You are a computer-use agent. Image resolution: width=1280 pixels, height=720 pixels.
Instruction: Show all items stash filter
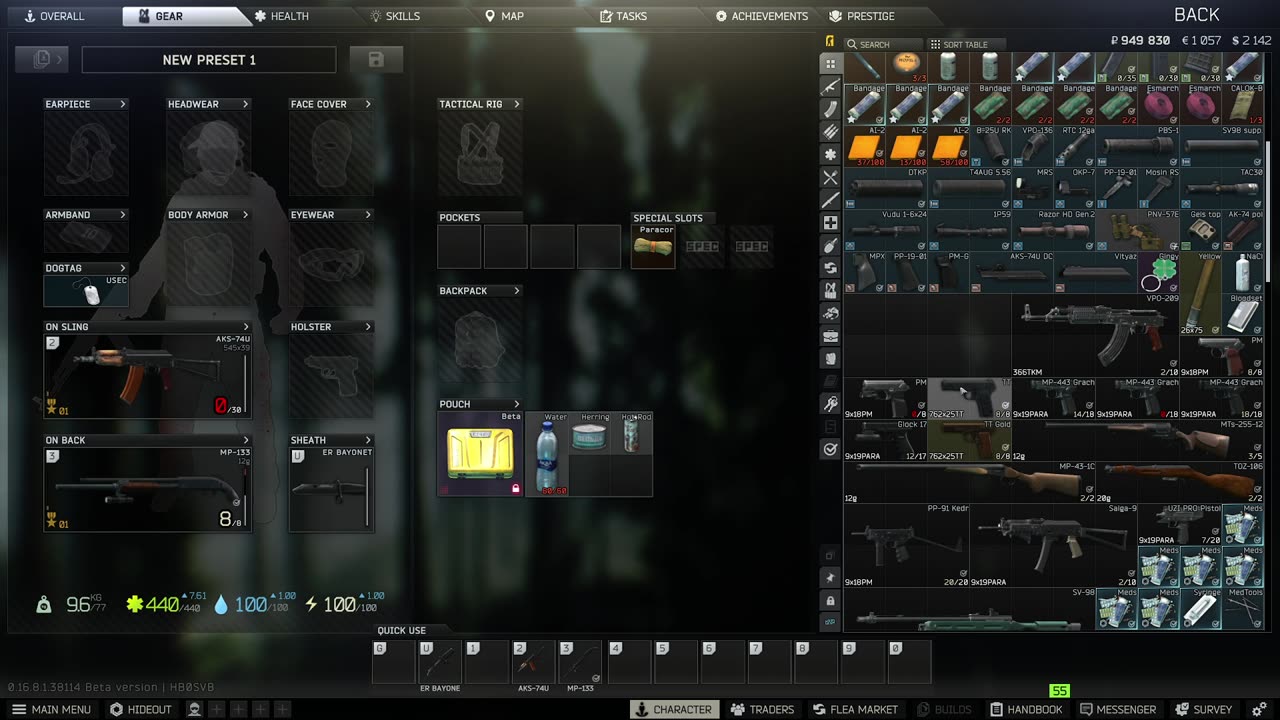830,63
